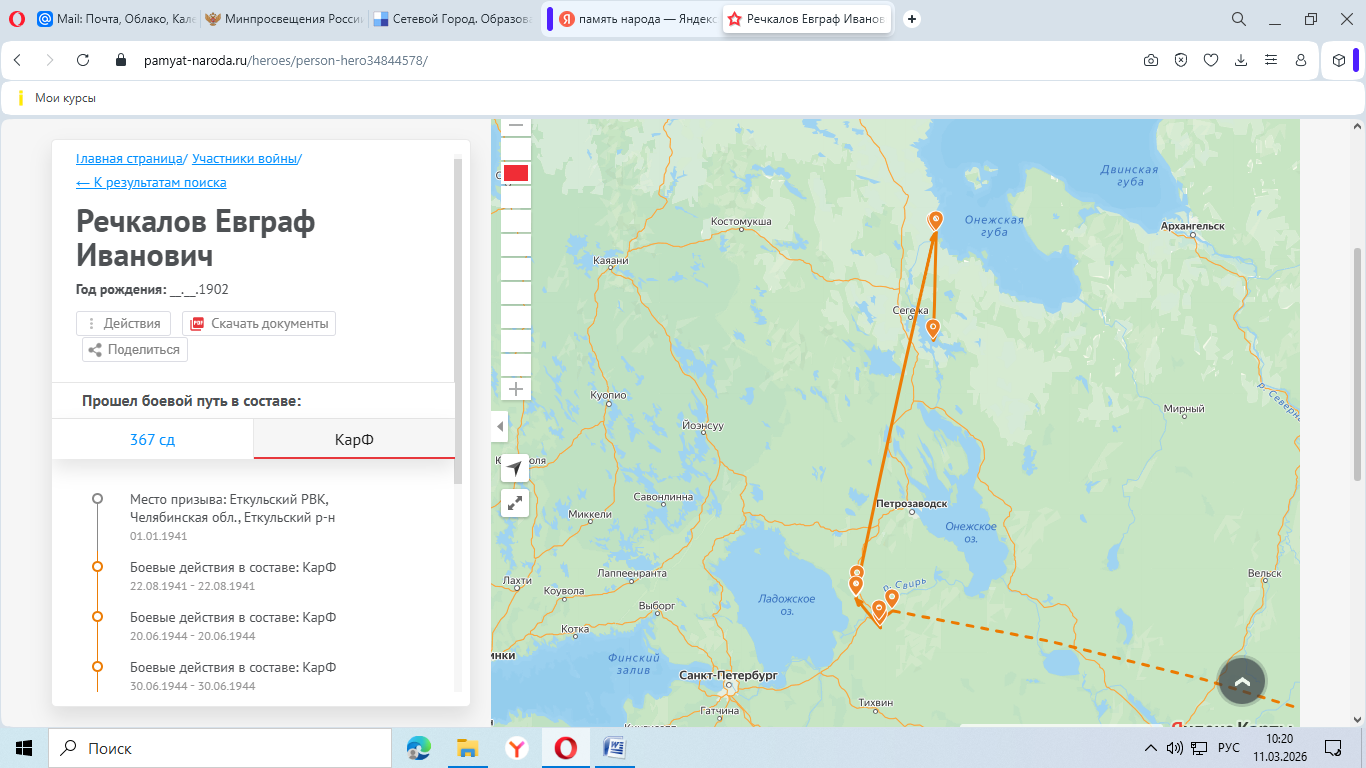Expand the map to fullscreen
The height and width of the screenshot is (768, 1366).
pos(514,504)
